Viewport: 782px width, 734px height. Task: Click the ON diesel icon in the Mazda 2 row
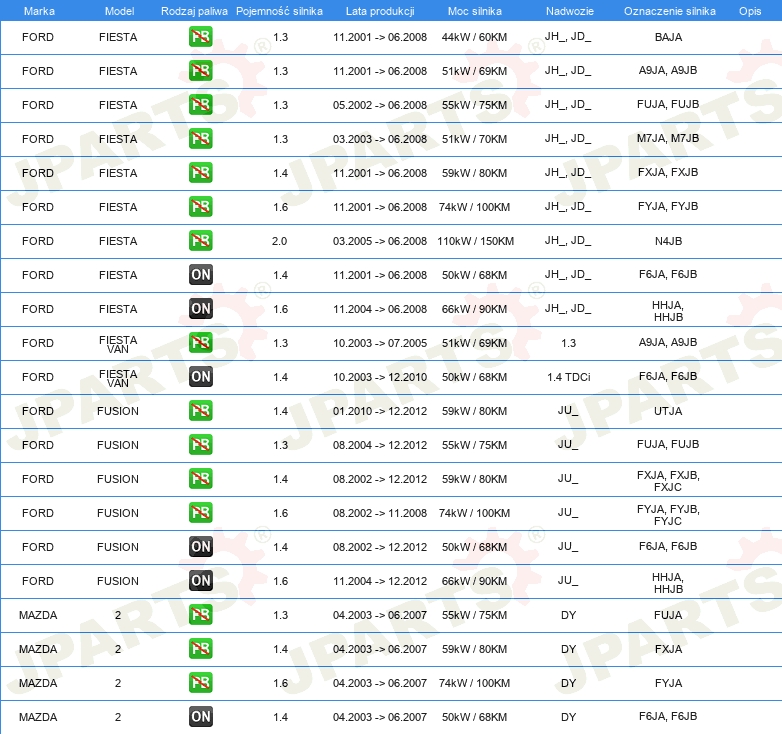click(200, 717)
